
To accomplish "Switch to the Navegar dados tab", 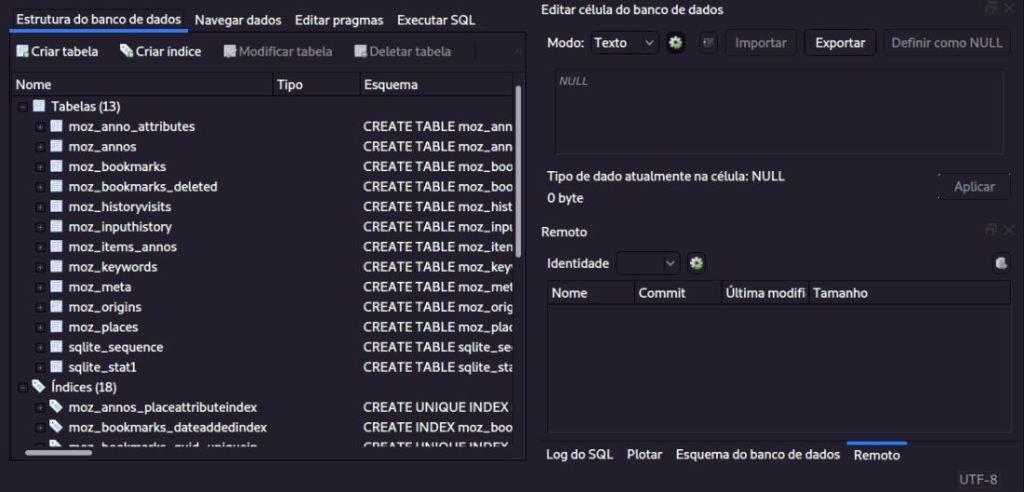I will 238,20.
